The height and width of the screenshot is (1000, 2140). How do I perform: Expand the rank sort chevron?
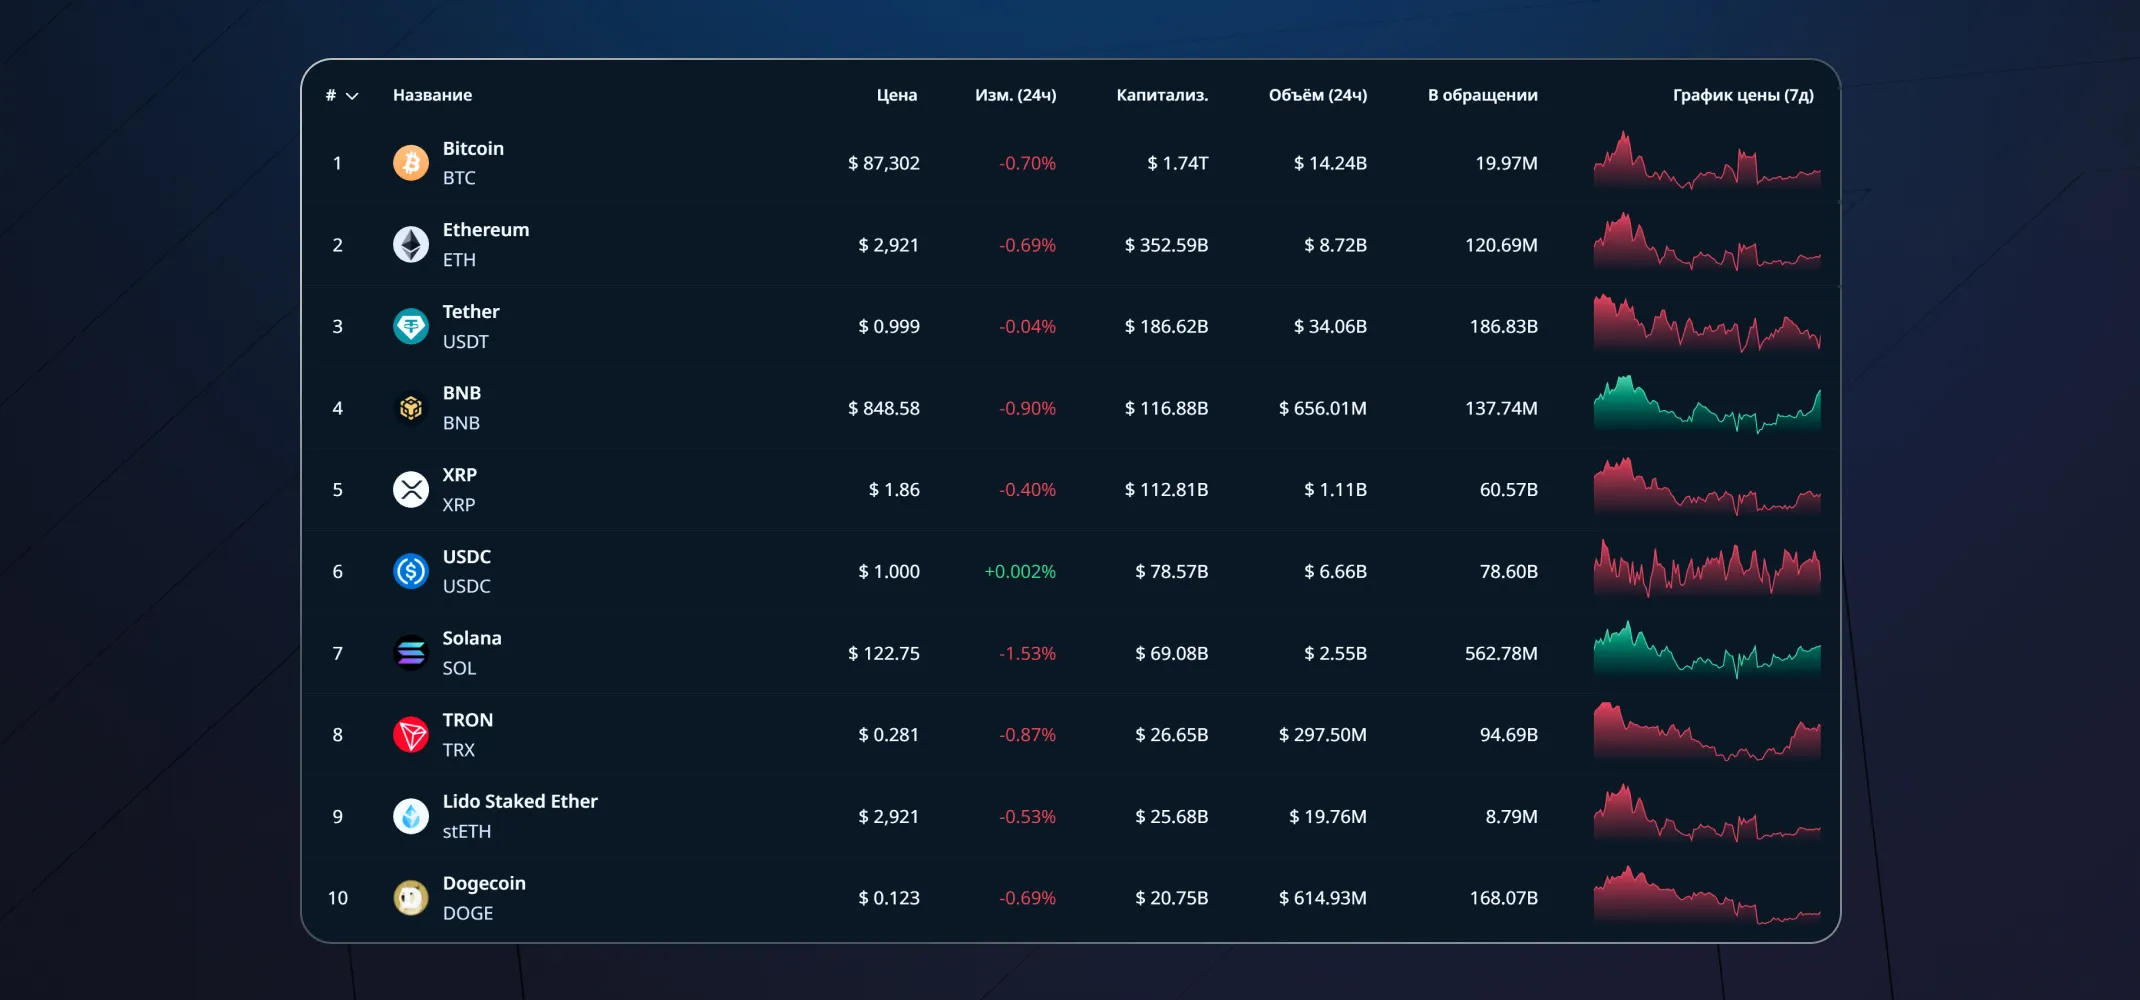[x=352, y=96]
